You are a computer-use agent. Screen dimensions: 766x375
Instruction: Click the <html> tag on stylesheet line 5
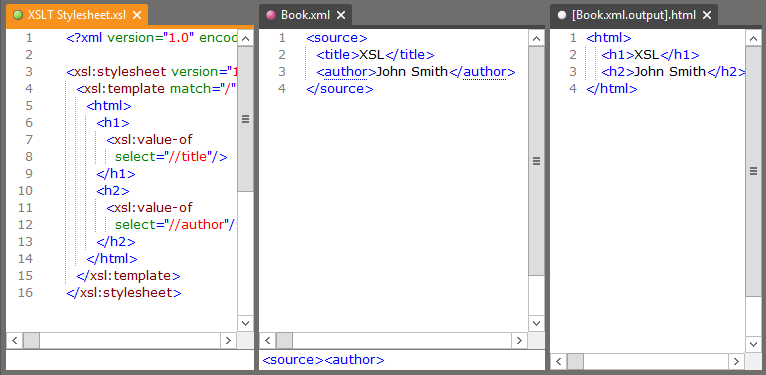click(x=109, y=106)
